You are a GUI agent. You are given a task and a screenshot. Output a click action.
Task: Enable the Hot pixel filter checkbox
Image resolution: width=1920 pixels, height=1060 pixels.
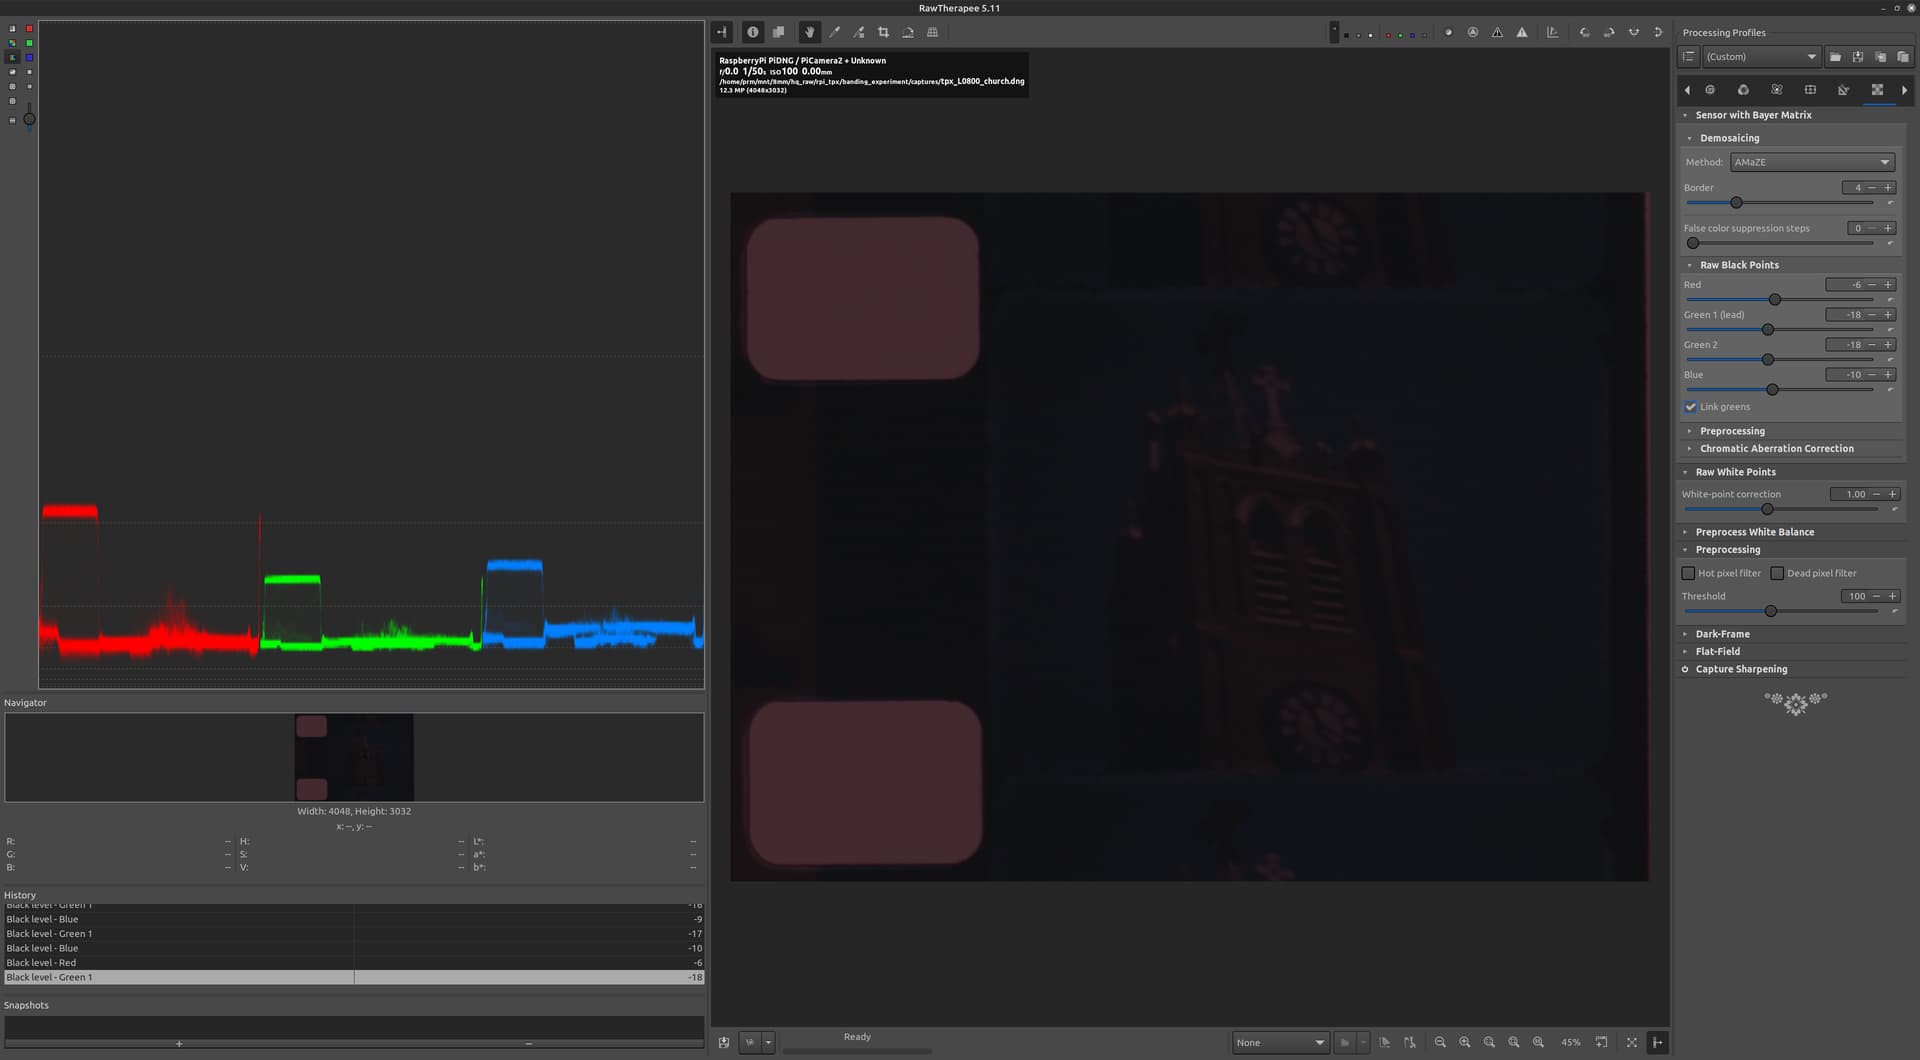[1688, 573]
